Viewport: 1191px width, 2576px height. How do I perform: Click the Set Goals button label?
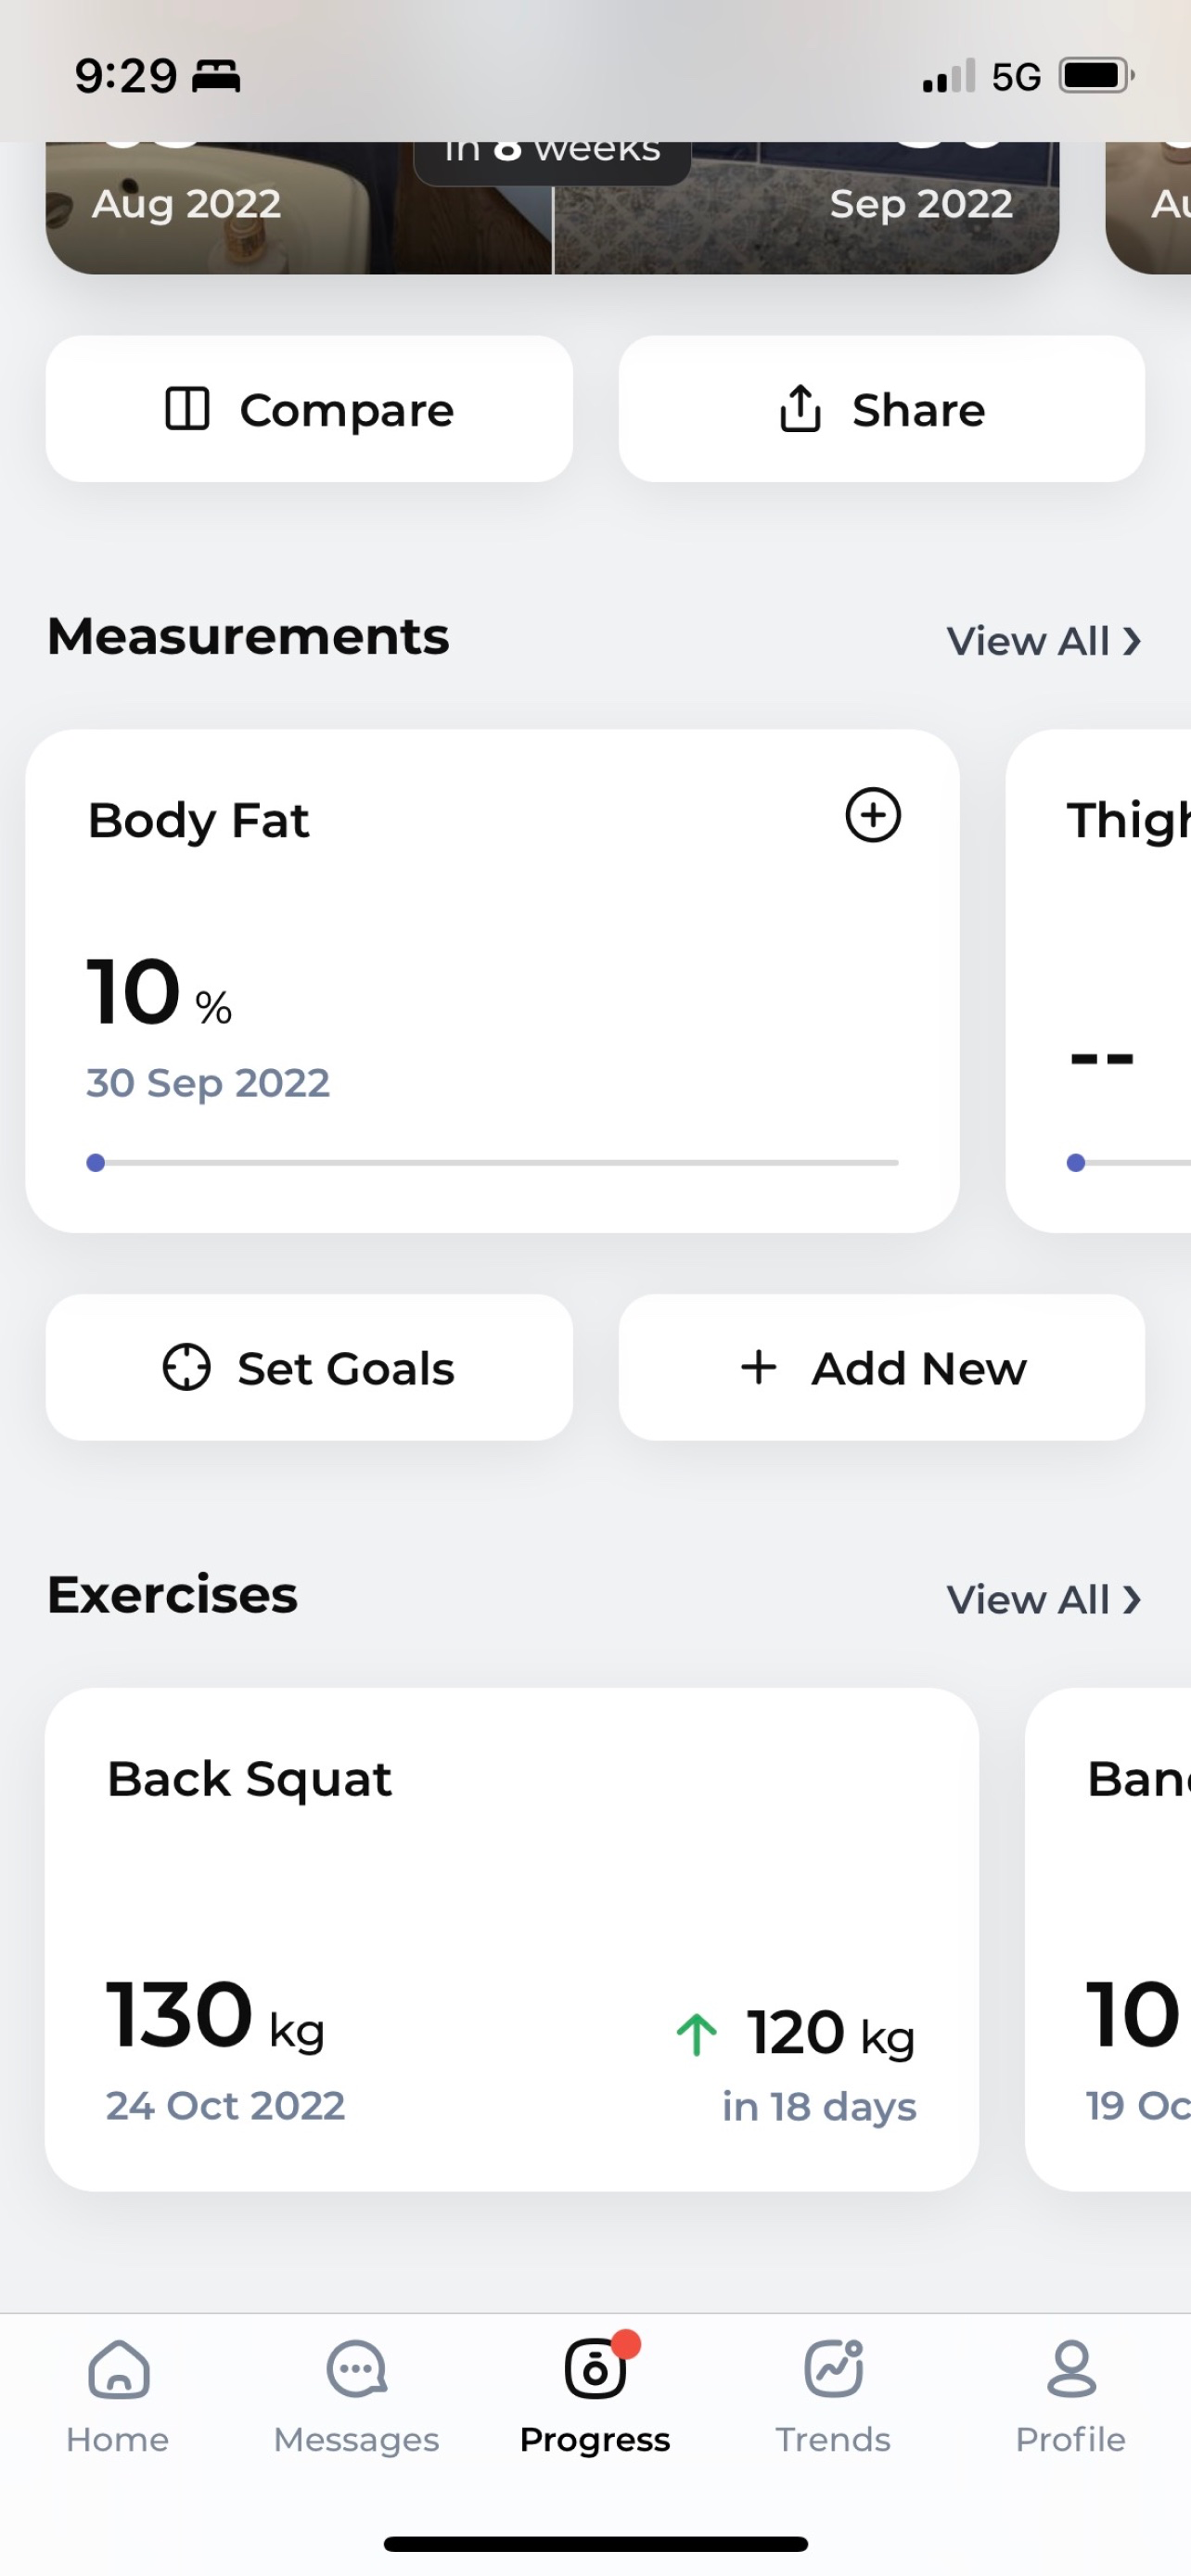[x=346, y=1368]
